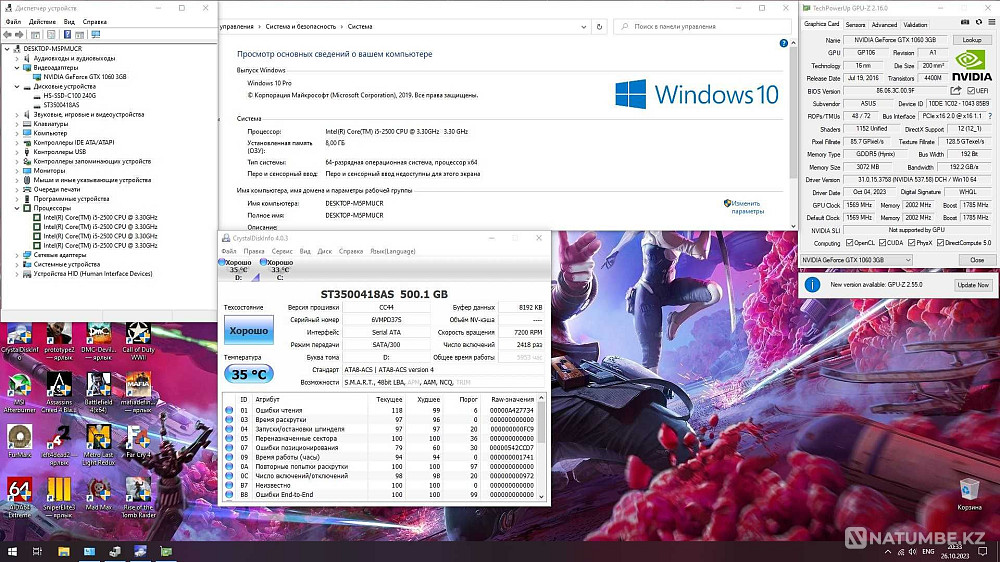Open Task View on taskbar
The height and width of the screenshot is (562, 1000).
37,551
